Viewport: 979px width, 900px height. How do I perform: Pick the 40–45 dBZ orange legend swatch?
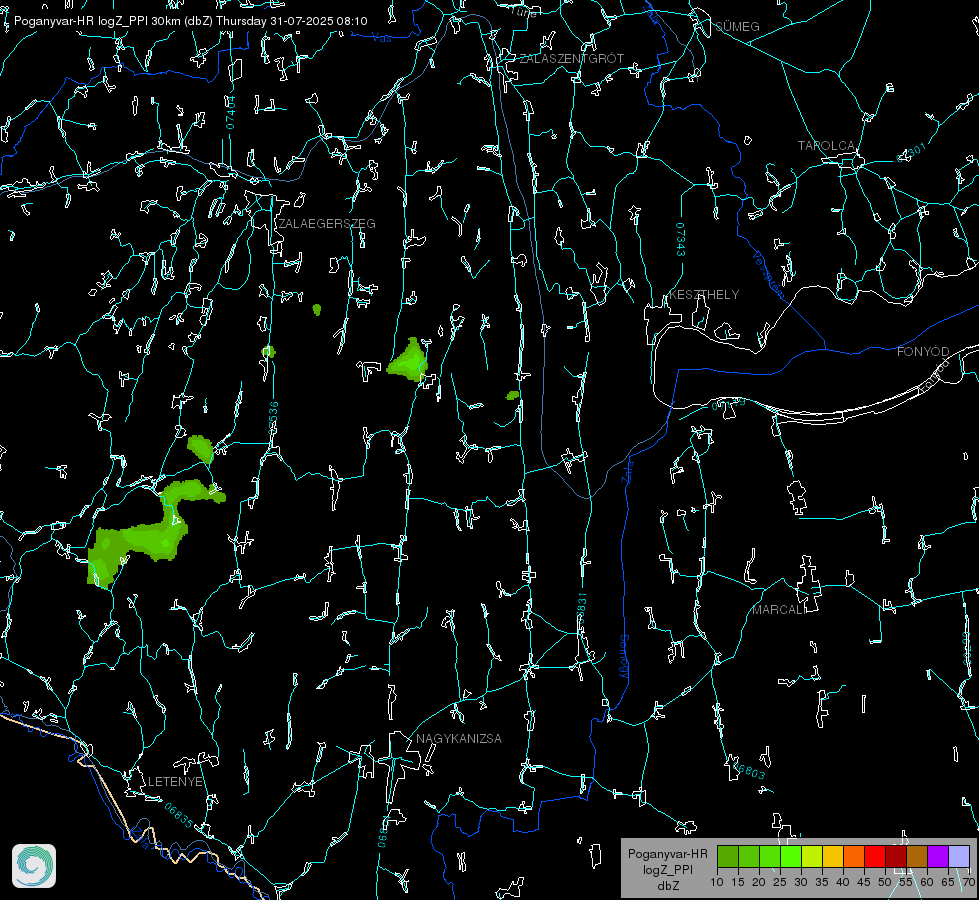854,856
